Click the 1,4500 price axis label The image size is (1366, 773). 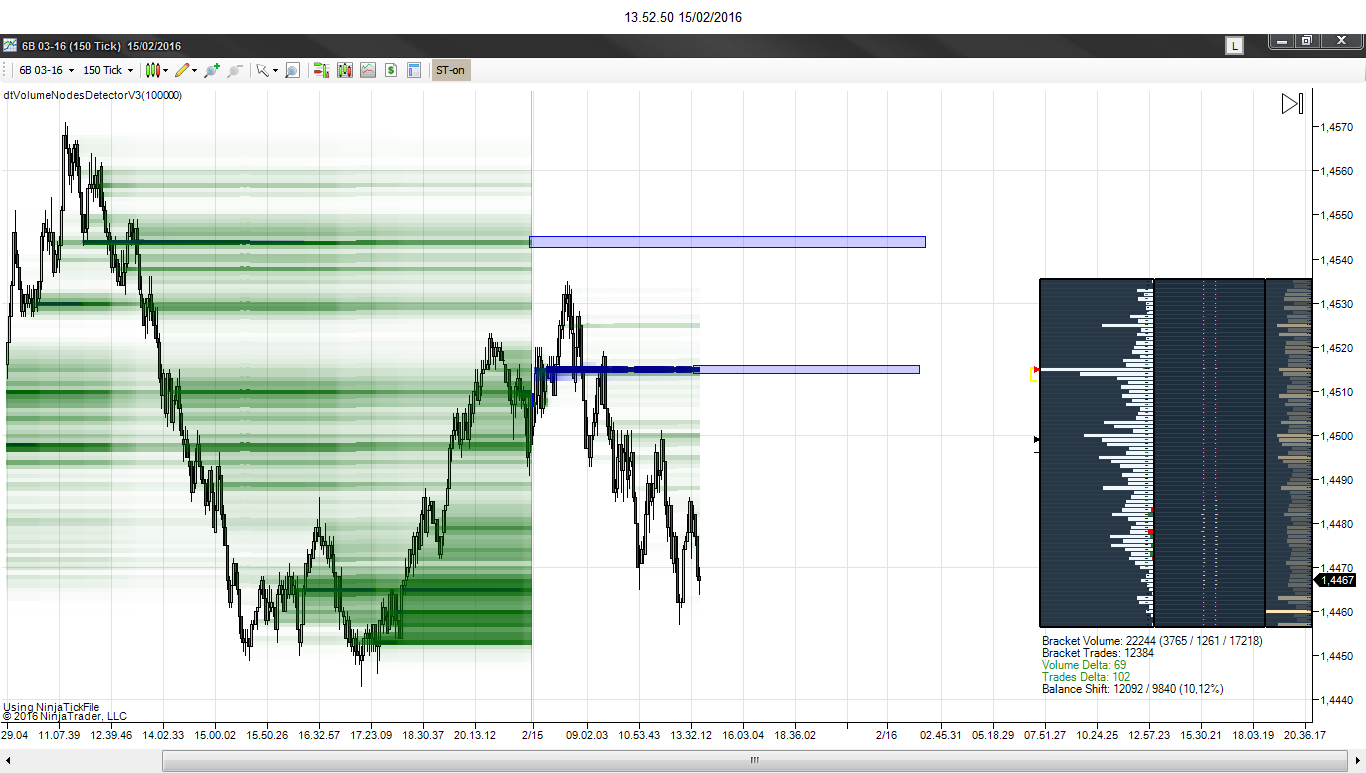[x=1338, y=436]
